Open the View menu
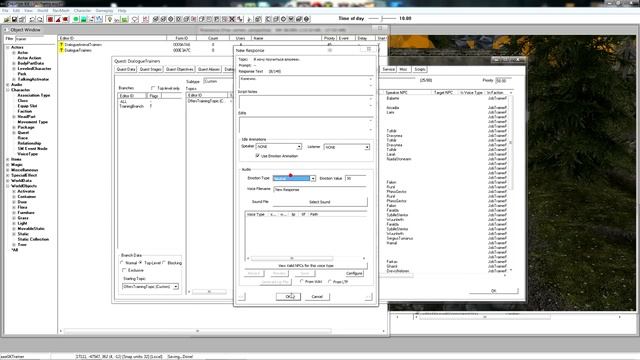640x360 pixels. 29,11
